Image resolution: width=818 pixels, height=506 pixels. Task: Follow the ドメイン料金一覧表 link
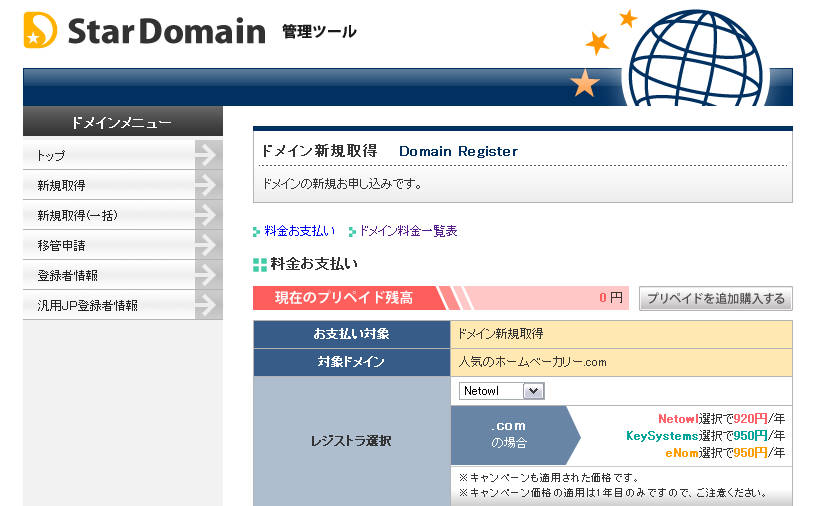(x=408, y=231)
